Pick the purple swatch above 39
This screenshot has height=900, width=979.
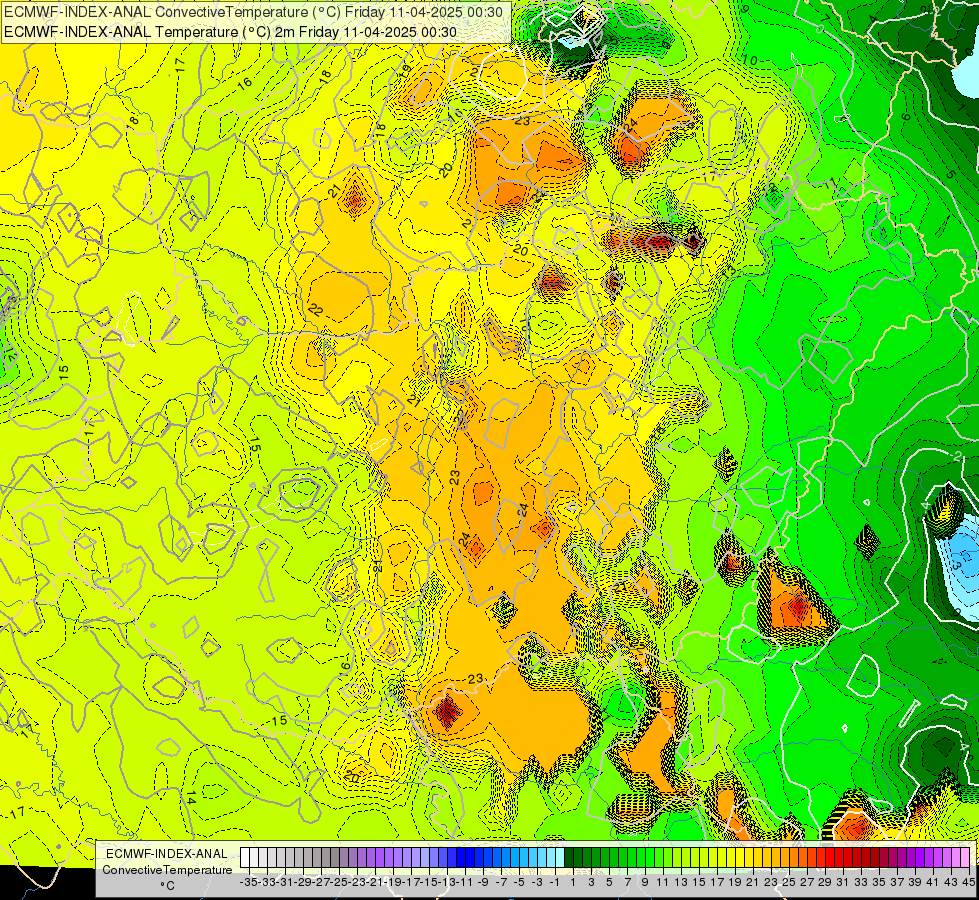coord(911,857)
